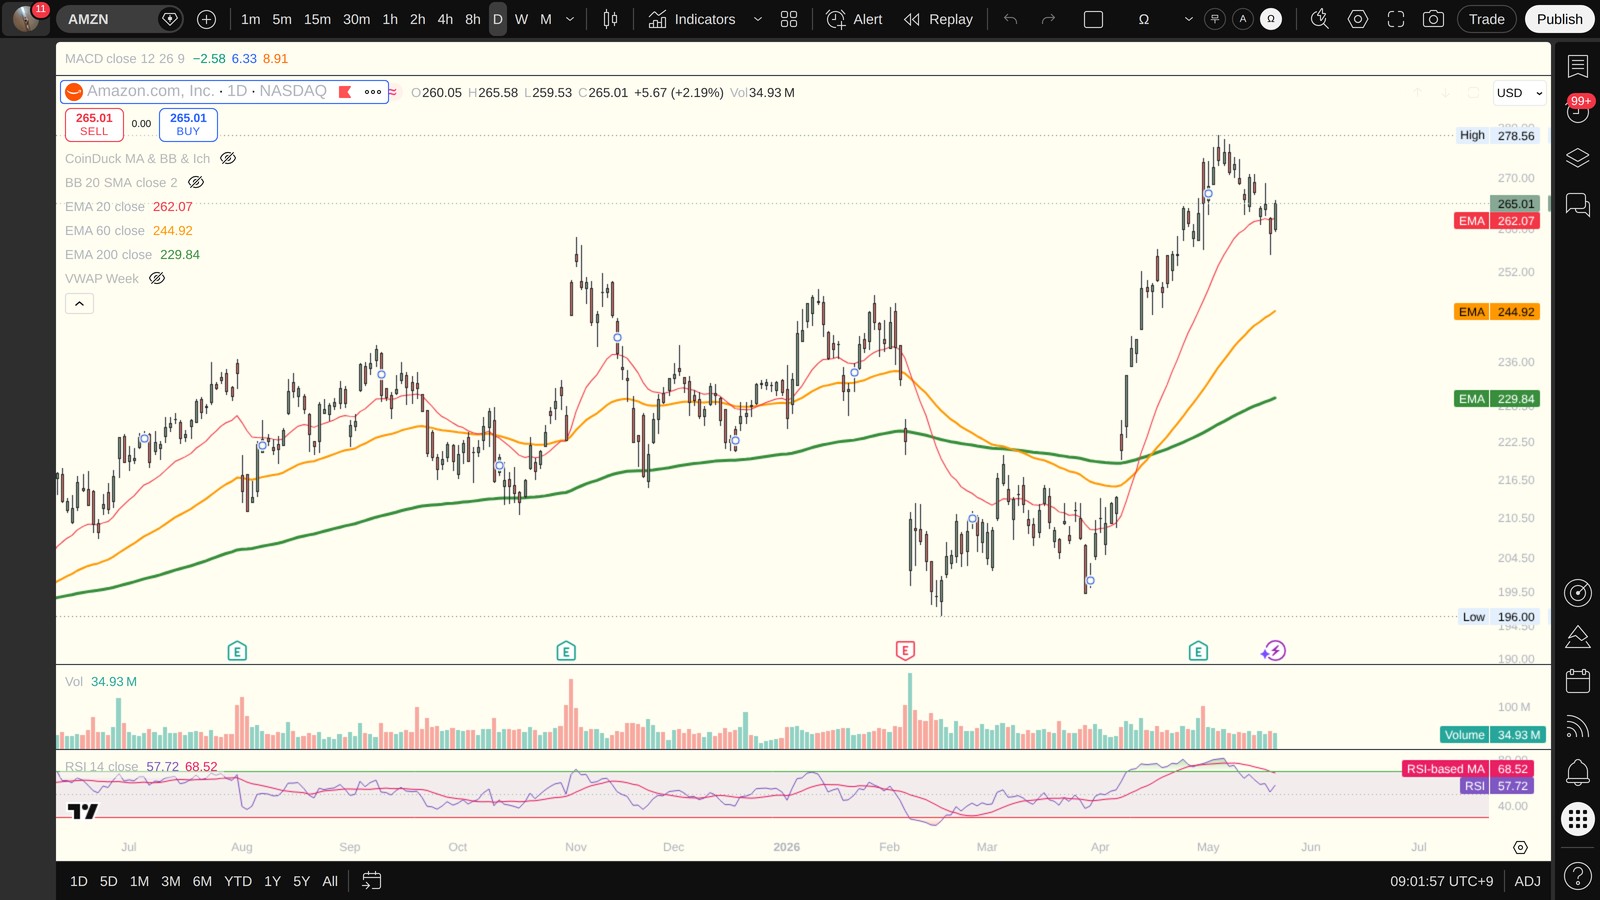This screenshot has height=900, width=1600.
Task: Open chart settings hexagon gear icon
Action: click(1358, 19)
